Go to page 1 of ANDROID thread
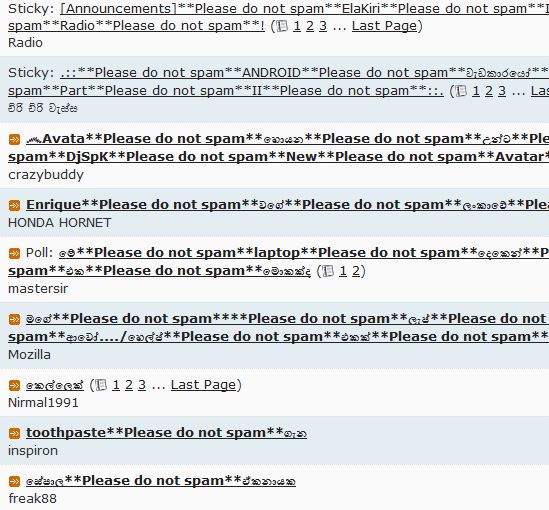 point(476,91)
